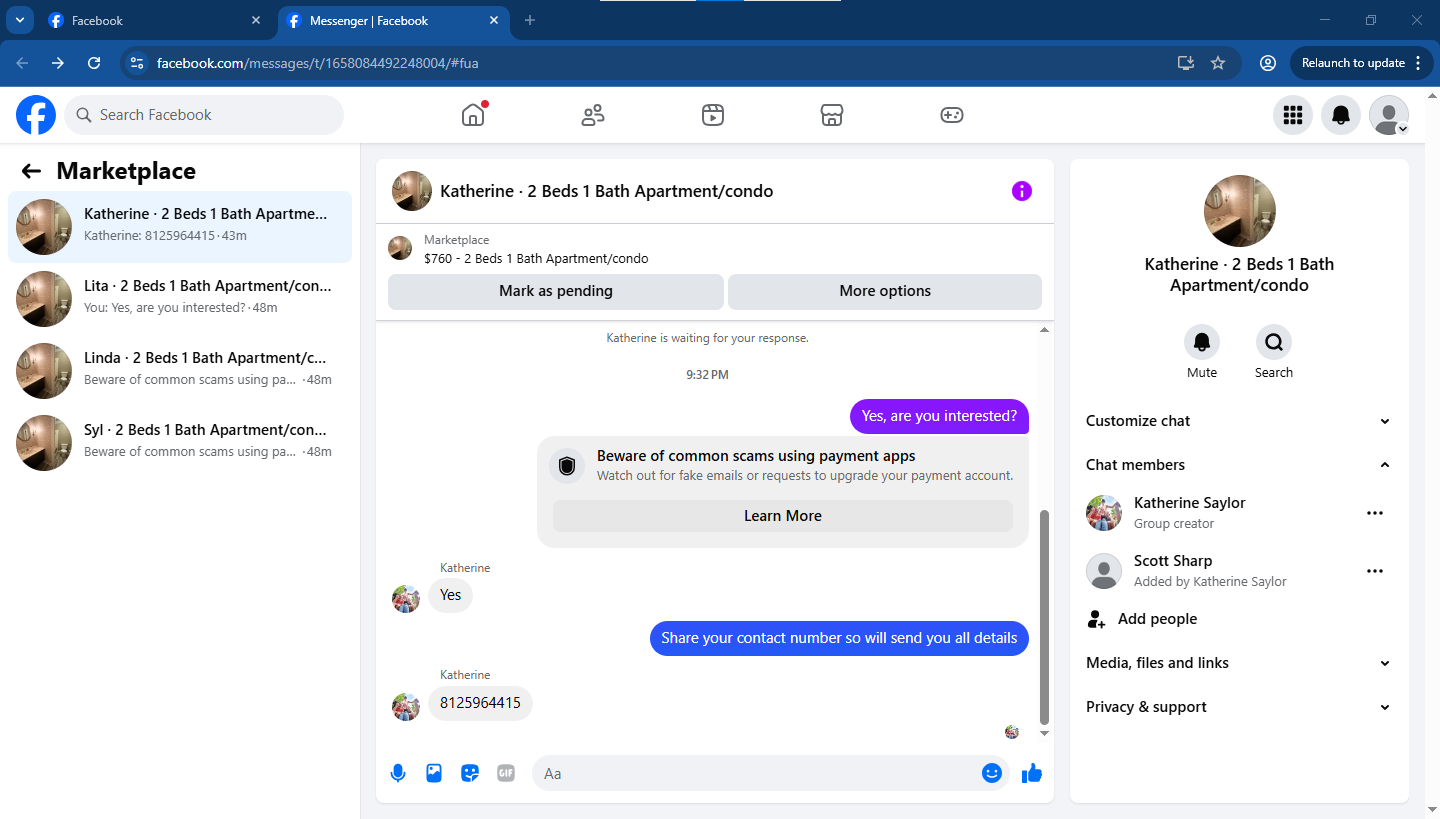Open Chrome's three-dot menu
This screenshot has height=819, width=1440.
[x=1417, y=63]
